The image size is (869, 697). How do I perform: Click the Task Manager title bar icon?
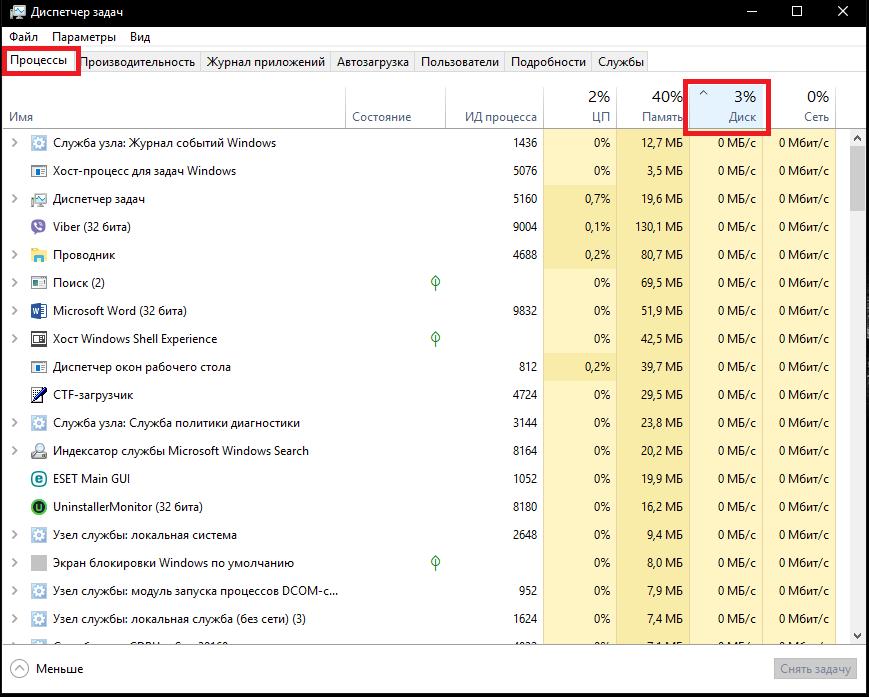[18, 12]
